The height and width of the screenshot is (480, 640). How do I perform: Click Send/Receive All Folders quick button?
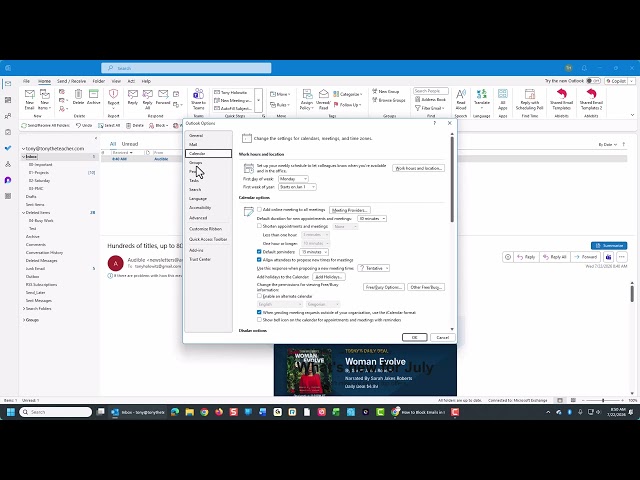pos(45,125)
